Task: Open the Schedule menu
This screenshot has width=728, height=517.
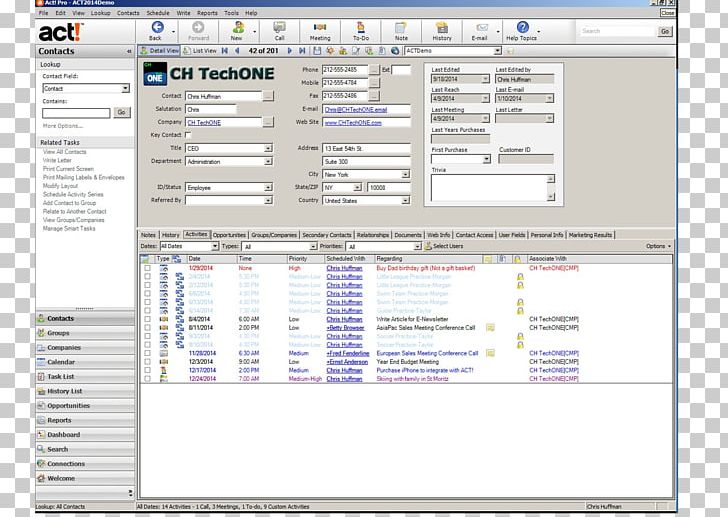Action: 158,13
